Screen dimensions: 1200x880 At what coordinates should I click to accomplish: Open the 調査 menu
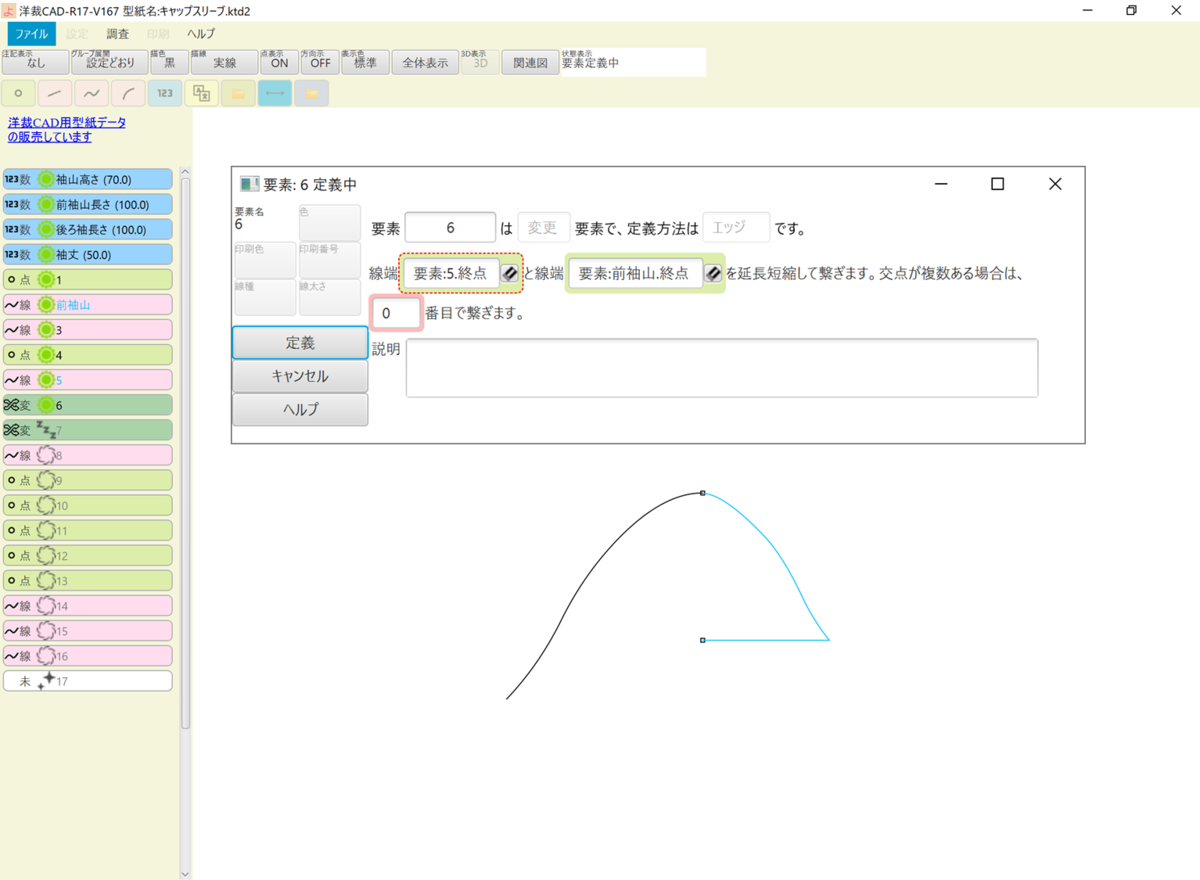click(x=118, y=33)
